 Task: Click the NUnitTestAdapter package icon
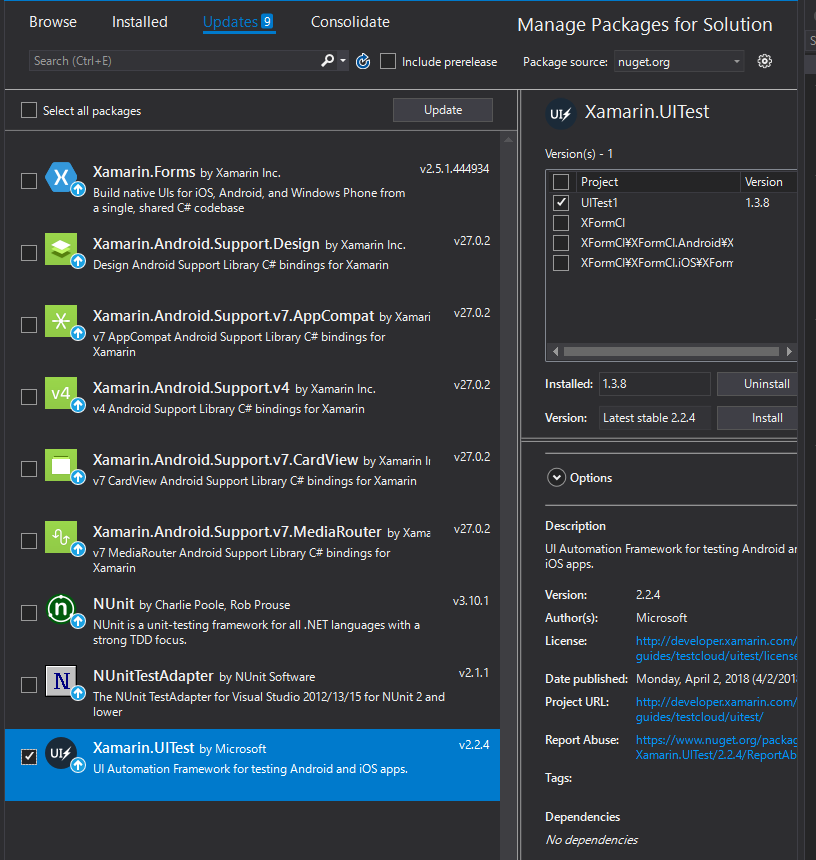(x=61, y=681)
